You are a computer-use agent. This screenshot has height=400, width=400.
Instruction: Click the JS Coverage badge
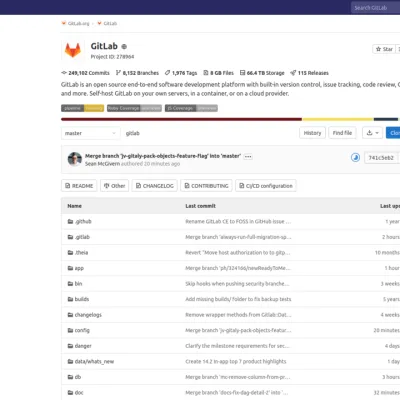191,108
